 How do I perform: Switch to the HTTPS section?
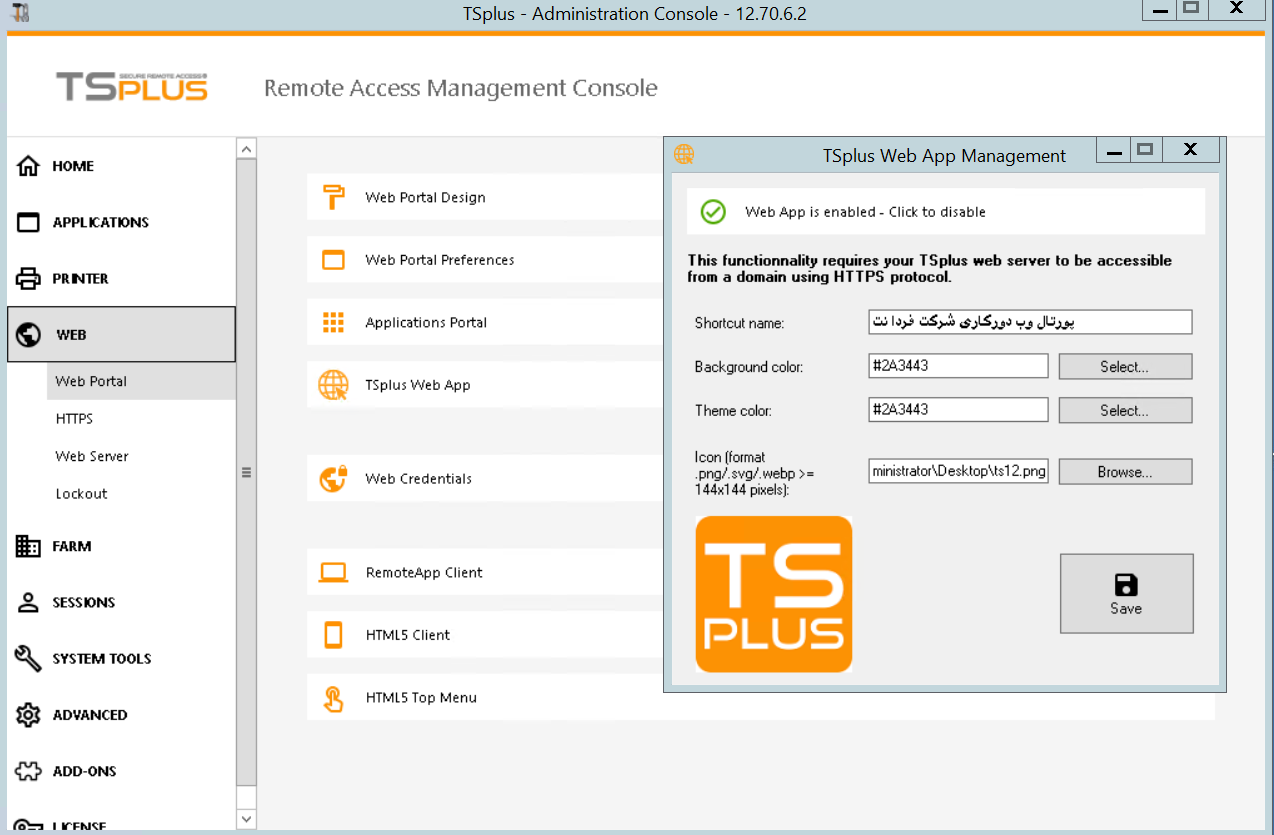tap(74, 418)
